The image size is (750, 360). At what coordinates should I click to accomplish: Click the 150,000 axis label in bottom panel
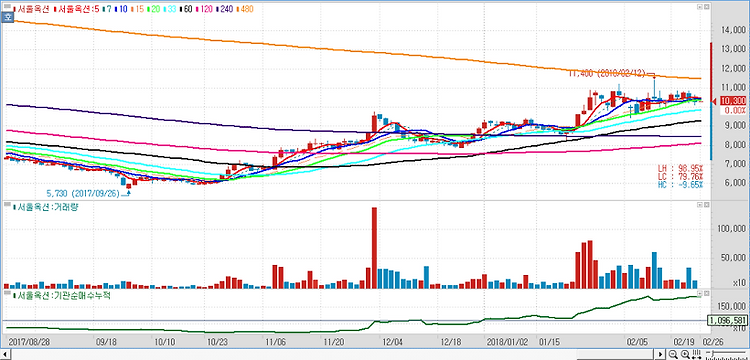tap(731, 307)
